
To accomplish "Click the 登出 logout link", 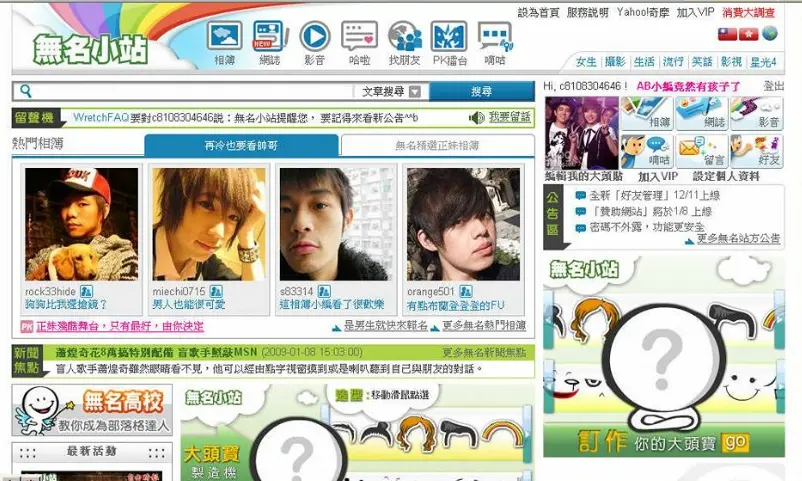I will pyautogui.click(x=773, y=86).
